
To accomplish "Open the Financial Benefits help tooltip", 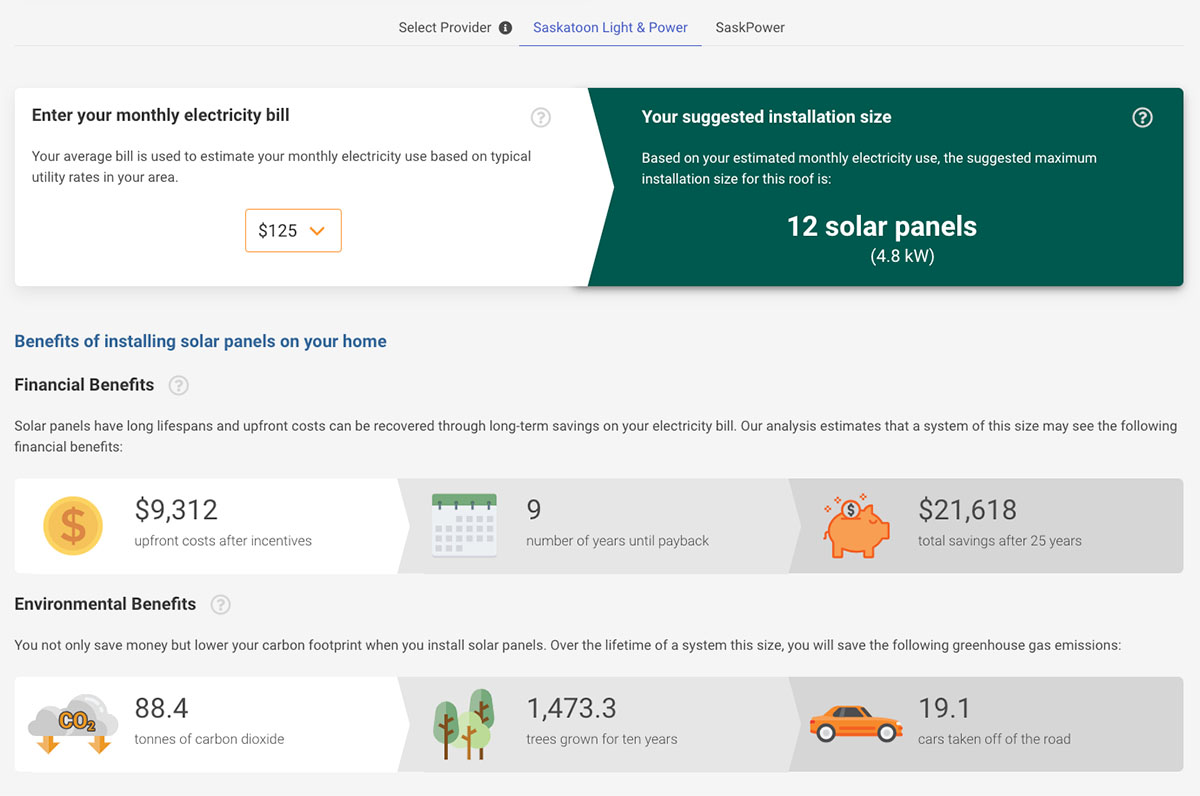I will coord(179,385).
